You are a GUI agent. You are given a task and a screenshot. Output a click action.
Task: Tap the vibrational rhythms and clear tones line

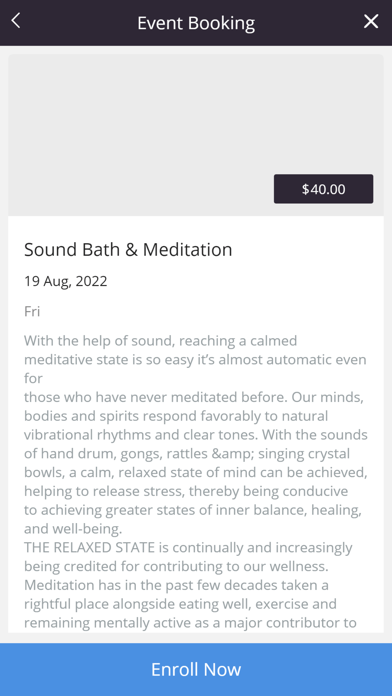[196, 435]
